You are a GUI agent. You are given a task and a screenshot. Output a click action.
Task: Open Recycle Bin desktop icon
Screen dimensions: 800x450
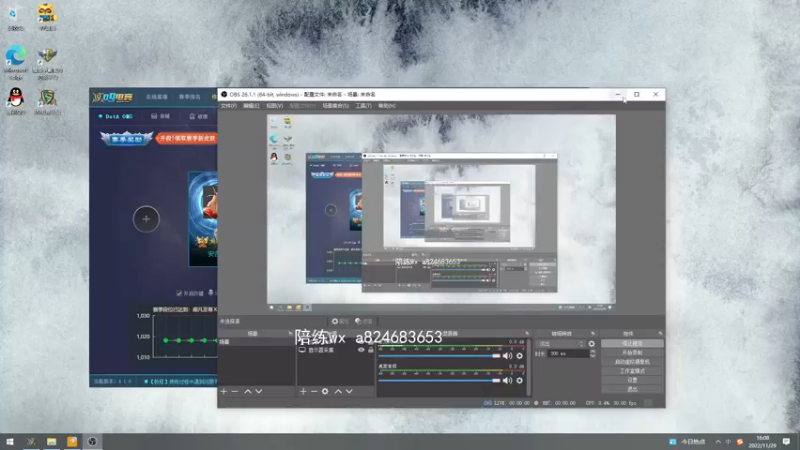tap(15, 17)
